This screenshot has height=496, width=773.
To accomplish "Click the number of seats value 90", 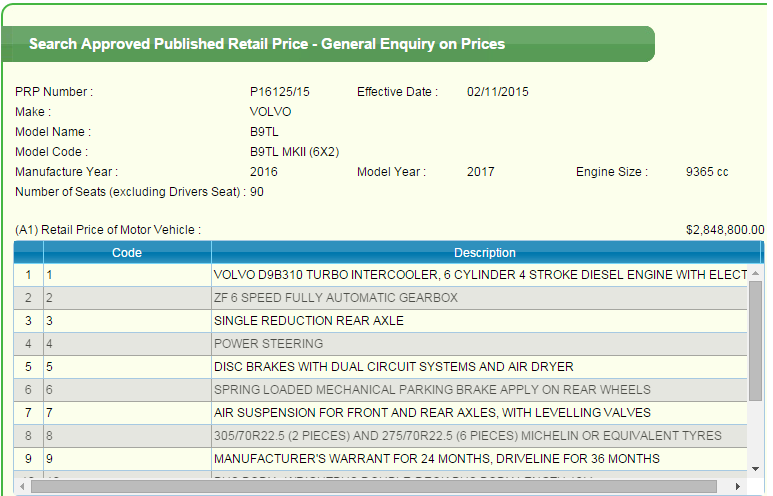I will 257,192.
